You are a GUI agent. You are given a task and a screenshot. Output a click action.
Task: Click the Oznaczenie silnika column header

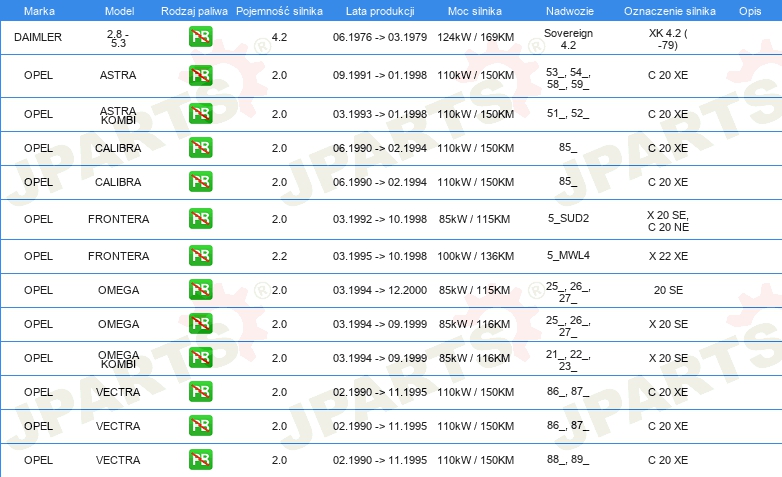coord(670,11)
